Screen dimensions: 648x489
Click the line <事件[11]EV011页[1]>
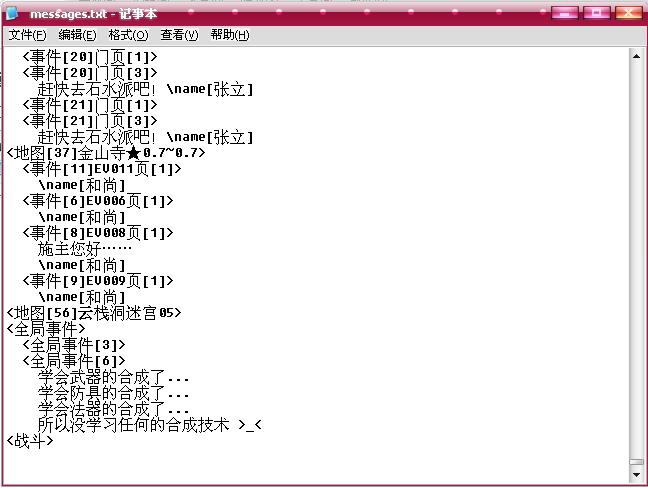tap(102, 169)
